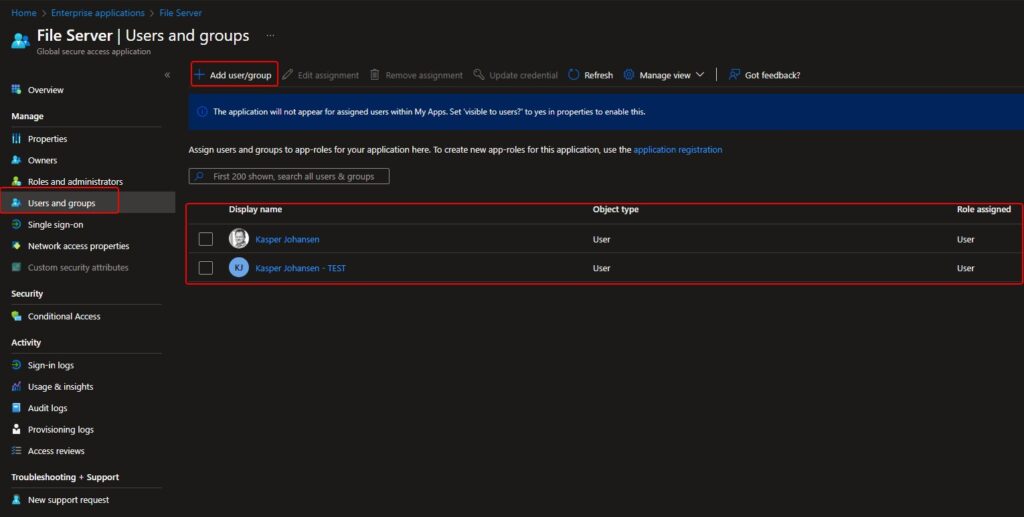This screenshot has height=517, width=1024.
Task: Click the plus icon for Add user/group
Action: point(199,74)
